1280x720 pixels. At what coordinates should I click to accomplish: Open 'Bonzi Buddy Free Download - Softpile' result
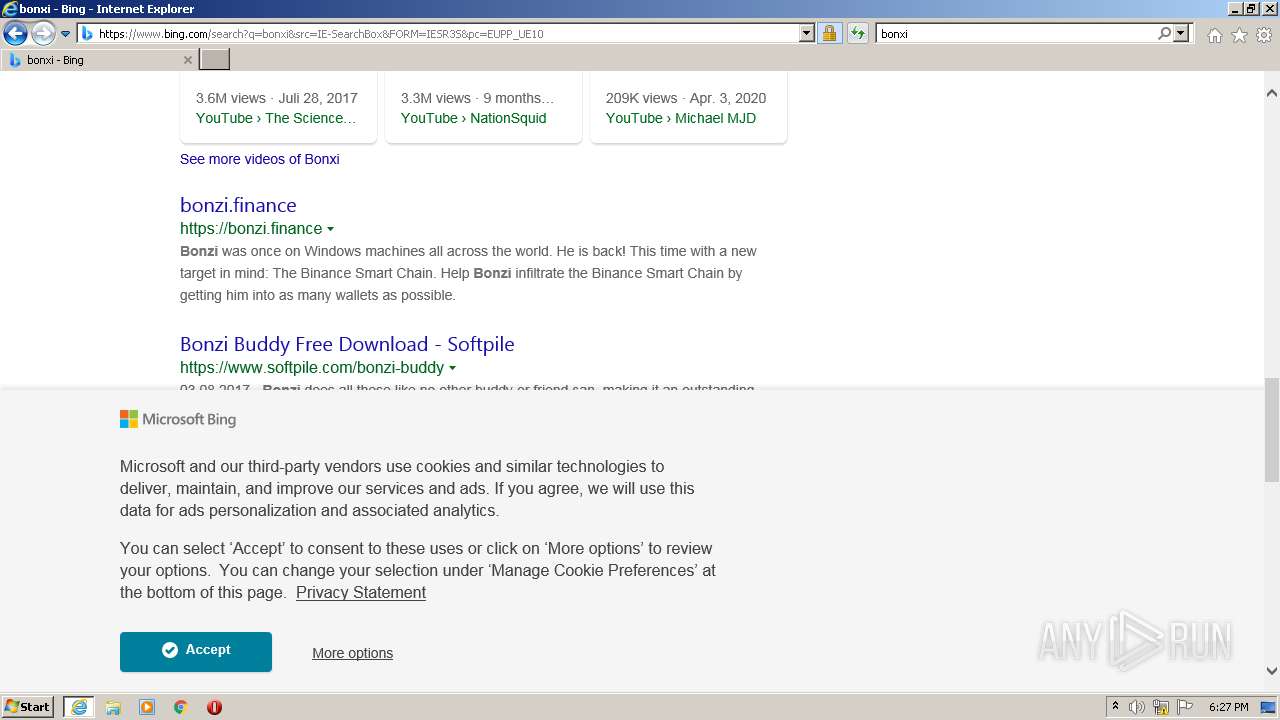coord(347,344)
